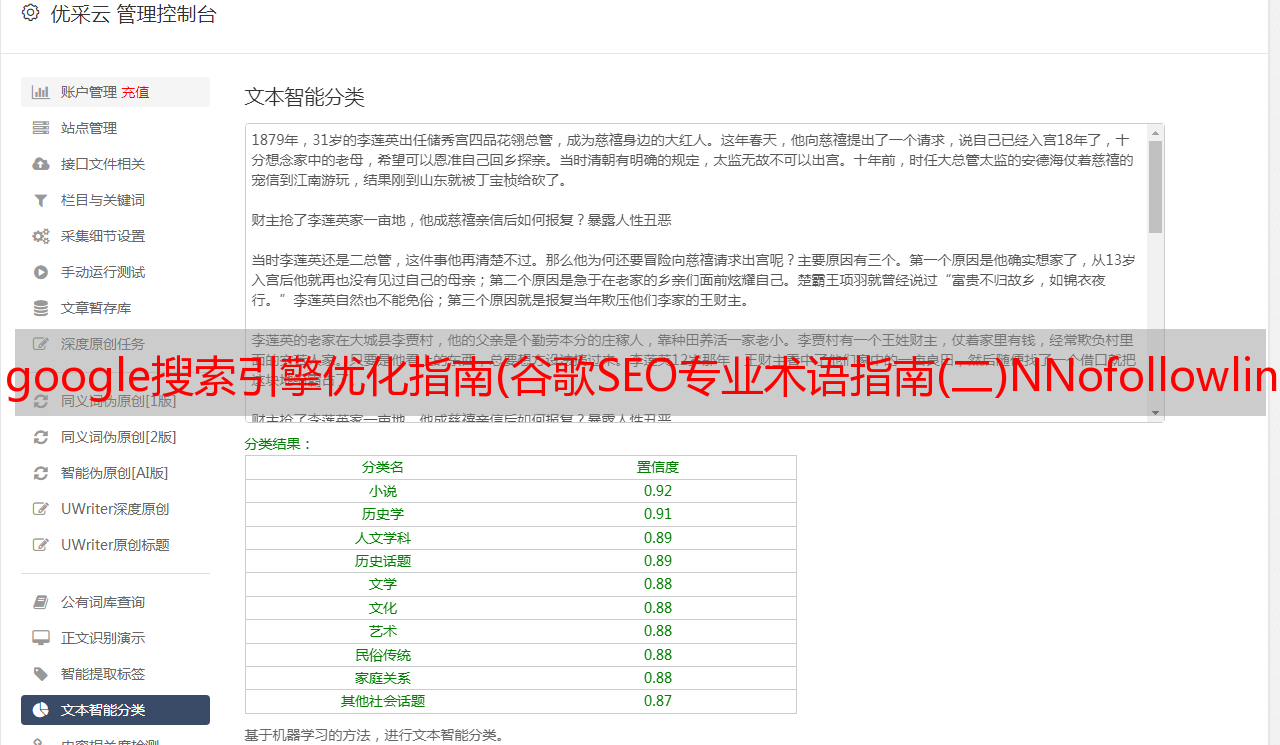Click the 深度原创任务 edit icon
This screenshot has height=745, width=1280.
[x=40, y=344]
